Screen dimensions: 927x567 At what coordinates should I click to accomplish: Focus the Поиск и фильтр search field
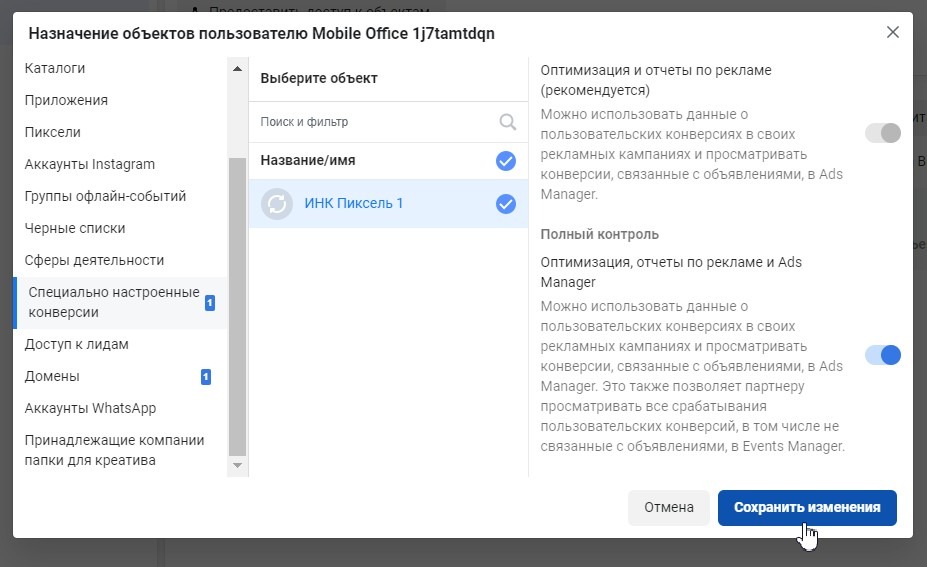(x=375, y=122)
